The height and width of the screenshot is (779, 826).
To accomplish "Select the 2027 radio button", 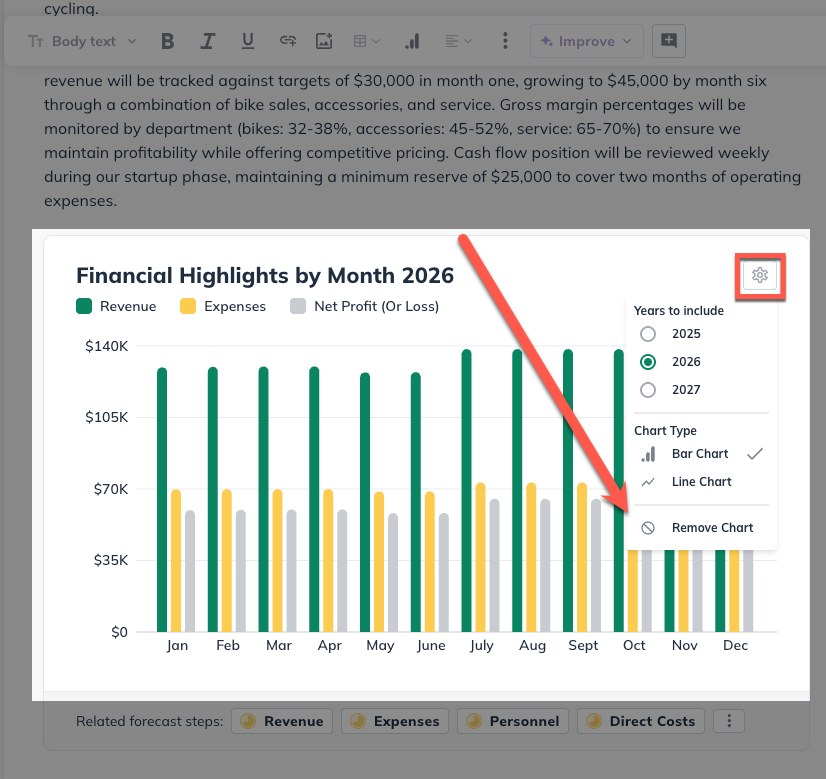I will click(647, 390).
